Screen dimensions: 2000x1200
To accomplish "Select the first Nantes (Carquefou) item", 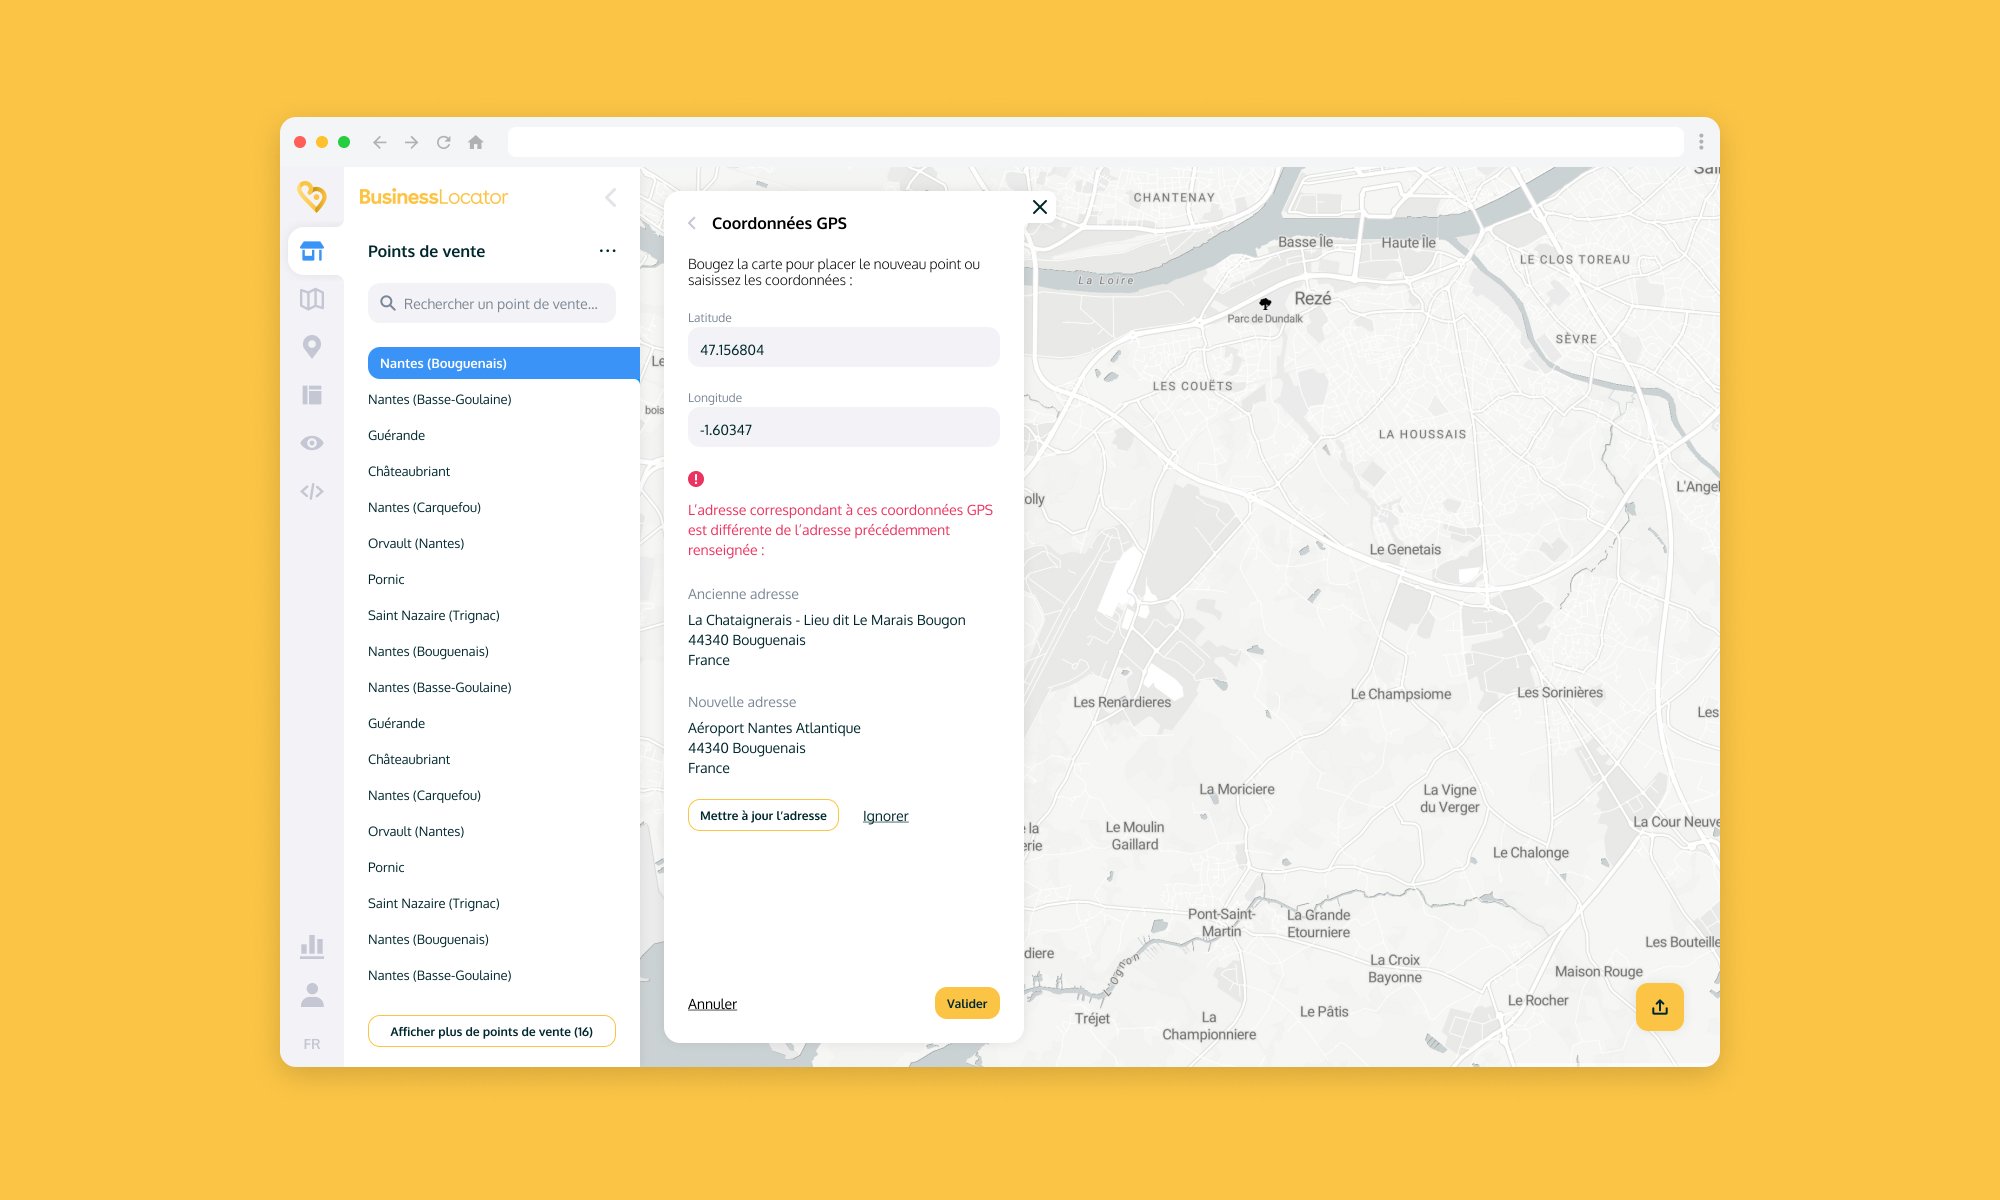I will click(424, 507).
